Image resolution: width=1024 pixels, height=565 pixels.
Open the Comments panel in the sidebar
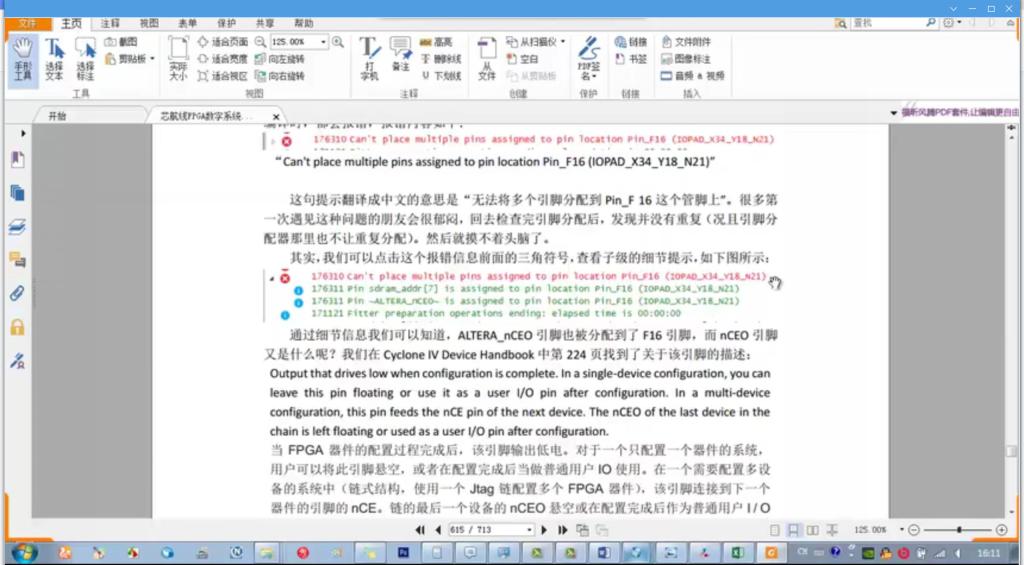coord(17,260)
